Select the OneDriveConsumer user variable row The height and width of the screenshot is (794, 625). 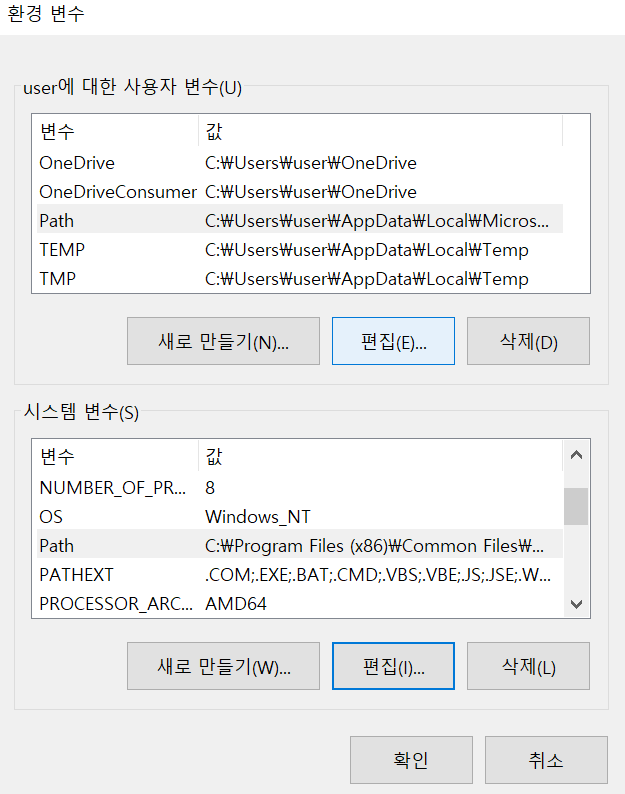(x=300, y=192)
